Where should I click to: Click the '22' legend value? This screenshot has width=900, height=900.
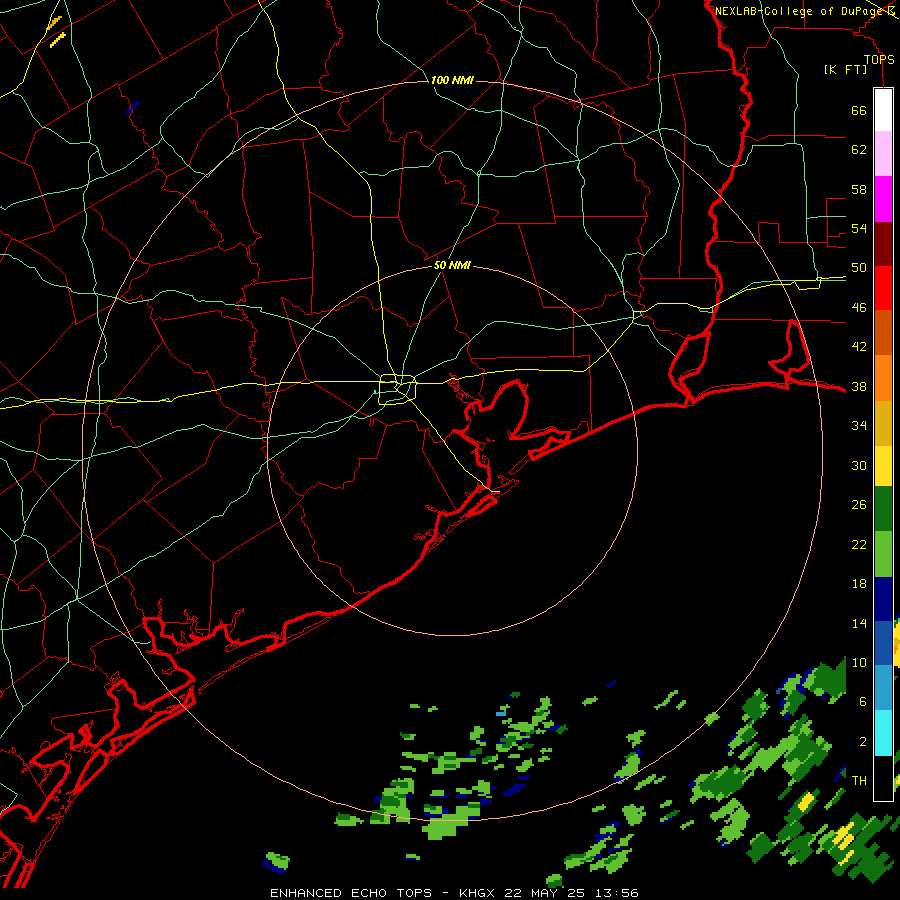859,544
